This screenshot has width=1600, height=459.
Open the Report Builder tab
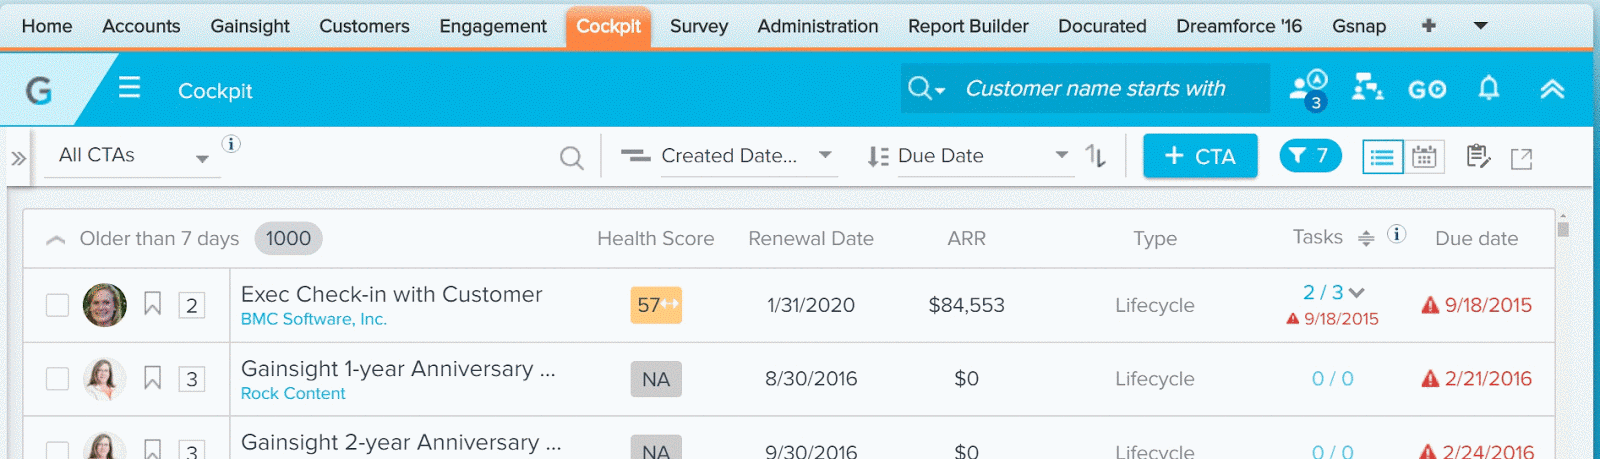(x=968, y=26)
